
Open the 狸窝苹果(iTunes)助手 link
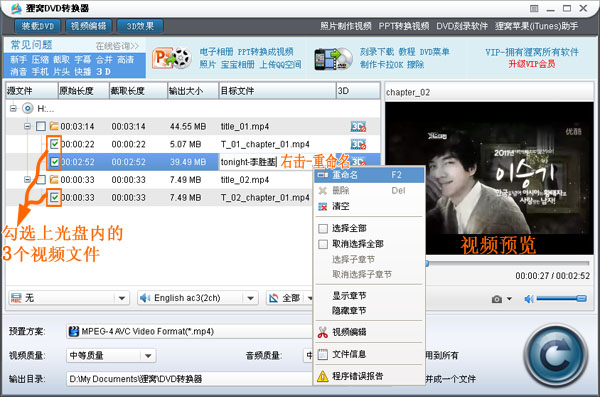[536, 26]
